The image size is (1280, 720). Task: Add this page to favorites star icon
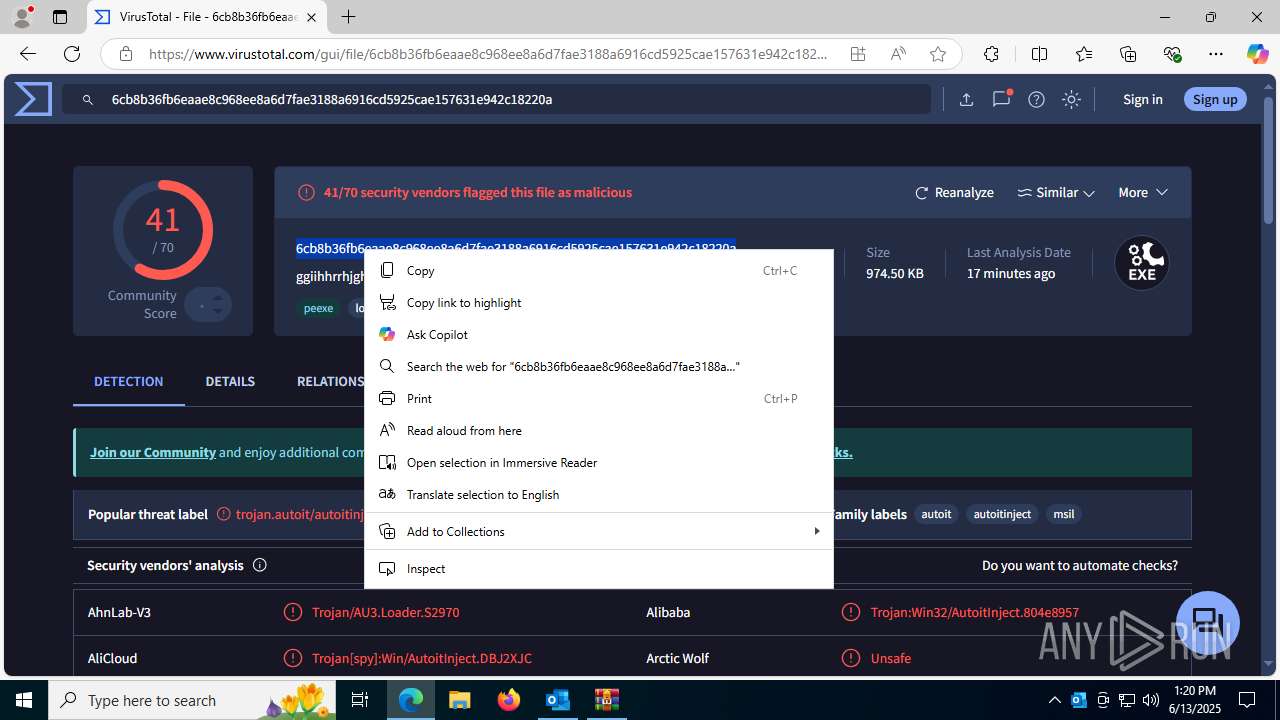tap(937, 54)
